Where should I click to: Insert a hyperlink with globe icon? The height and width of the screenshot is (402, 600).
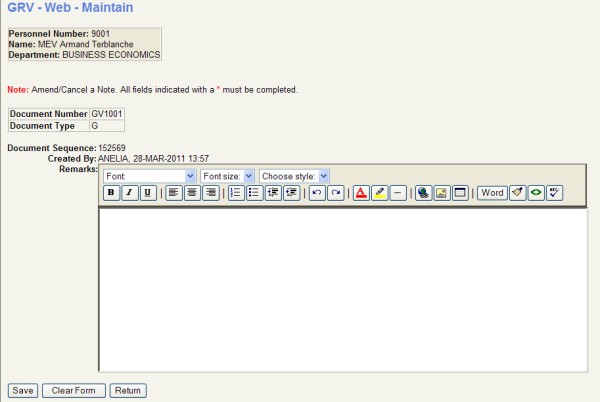(x=423, y=193)
